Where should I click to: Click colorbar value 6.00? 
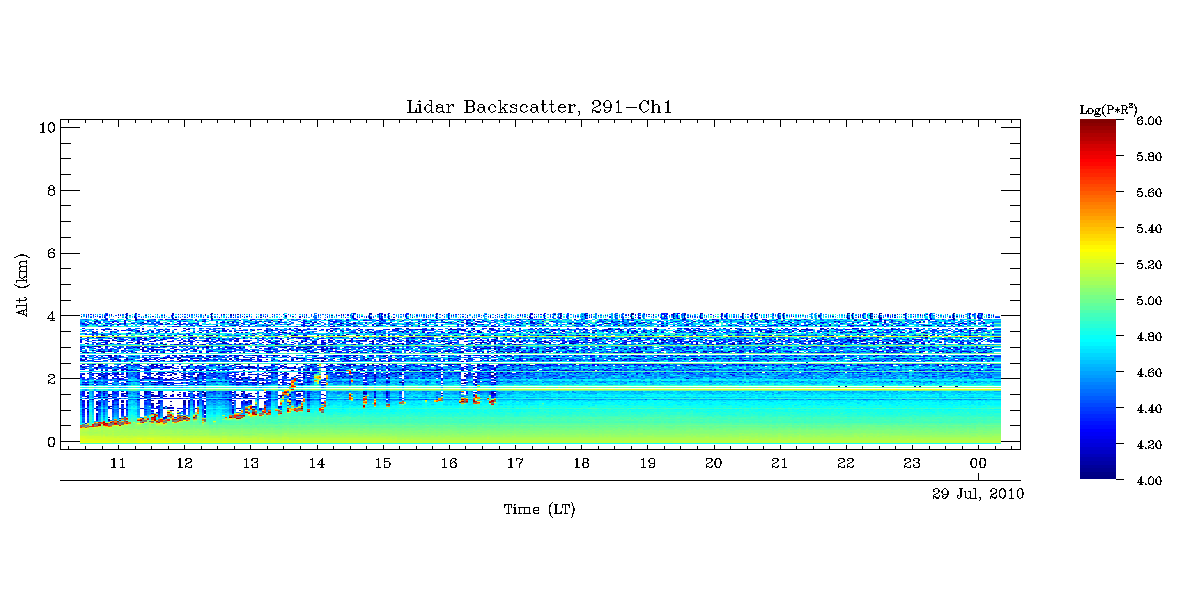tap(1149, 121)
